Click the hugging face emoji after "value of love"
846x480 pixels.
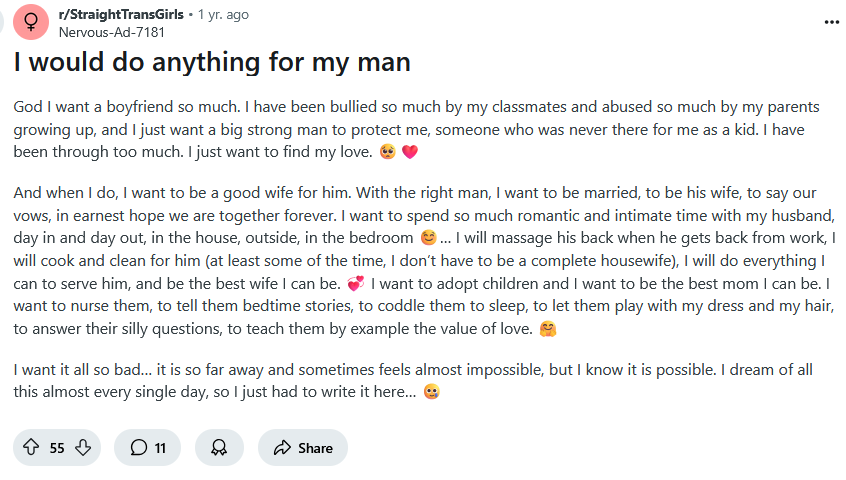547,327
